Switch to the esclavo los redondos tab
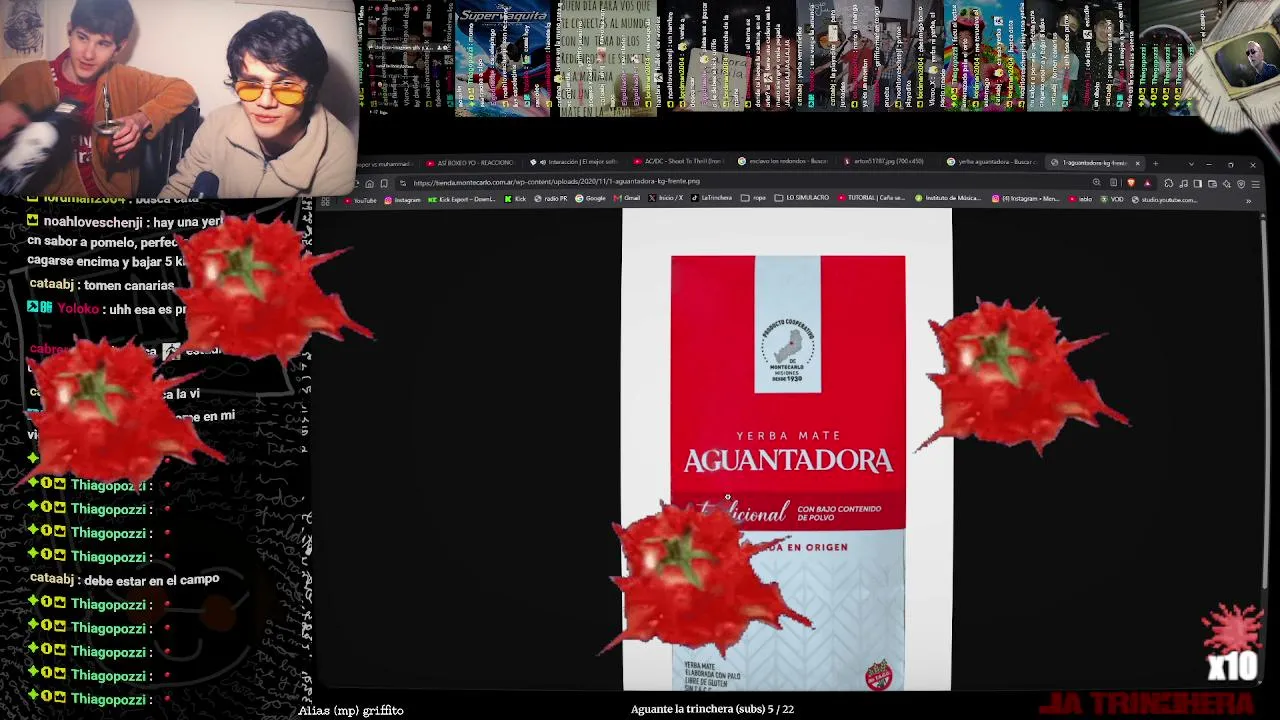The height and width of the screenshot is (720, 1280). [x=783, y=163]
